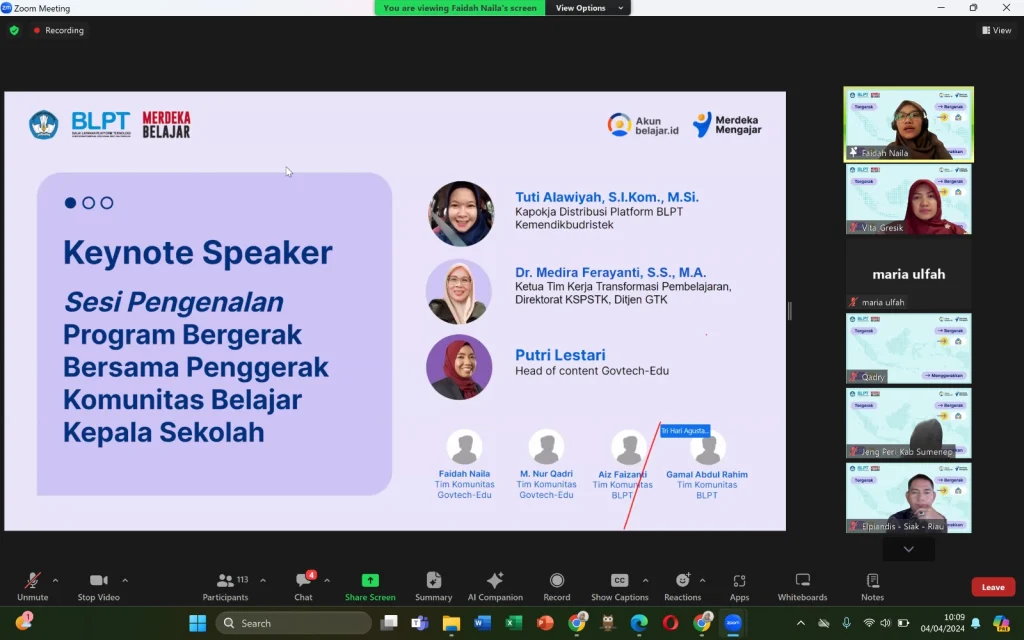
Task: Open the Participants panel
Action: click(225, 586)
